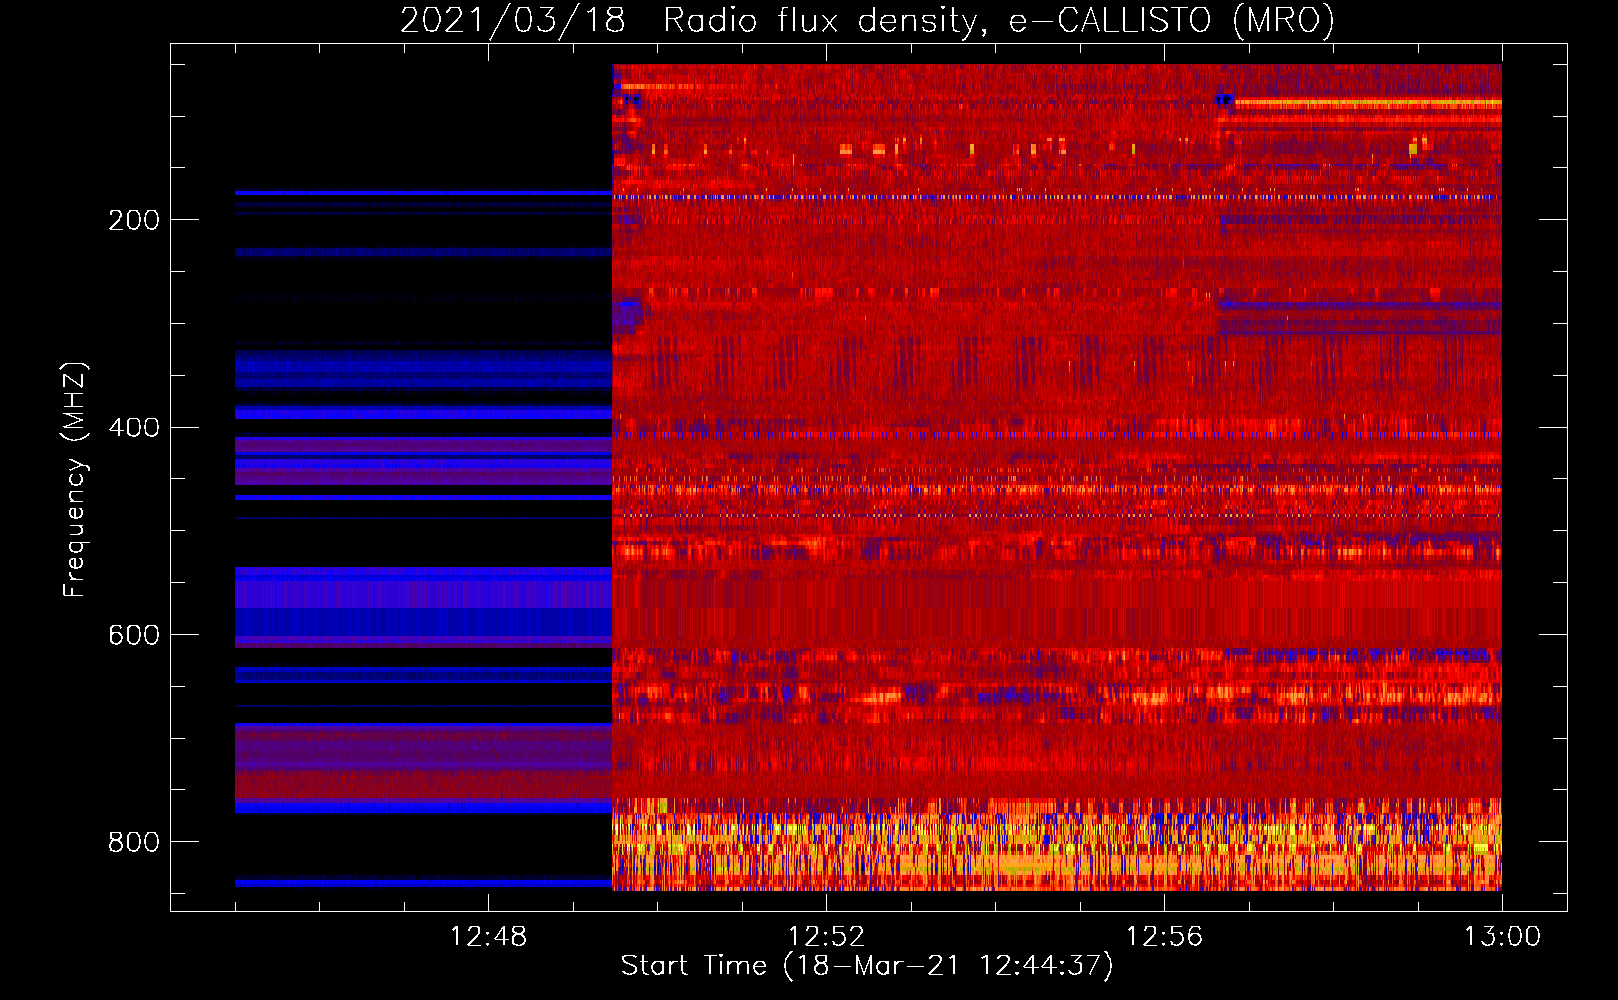Screen dimensions: 1618x1000
Task: Click the 200 frequency tick label
Action: pos(134,220)
